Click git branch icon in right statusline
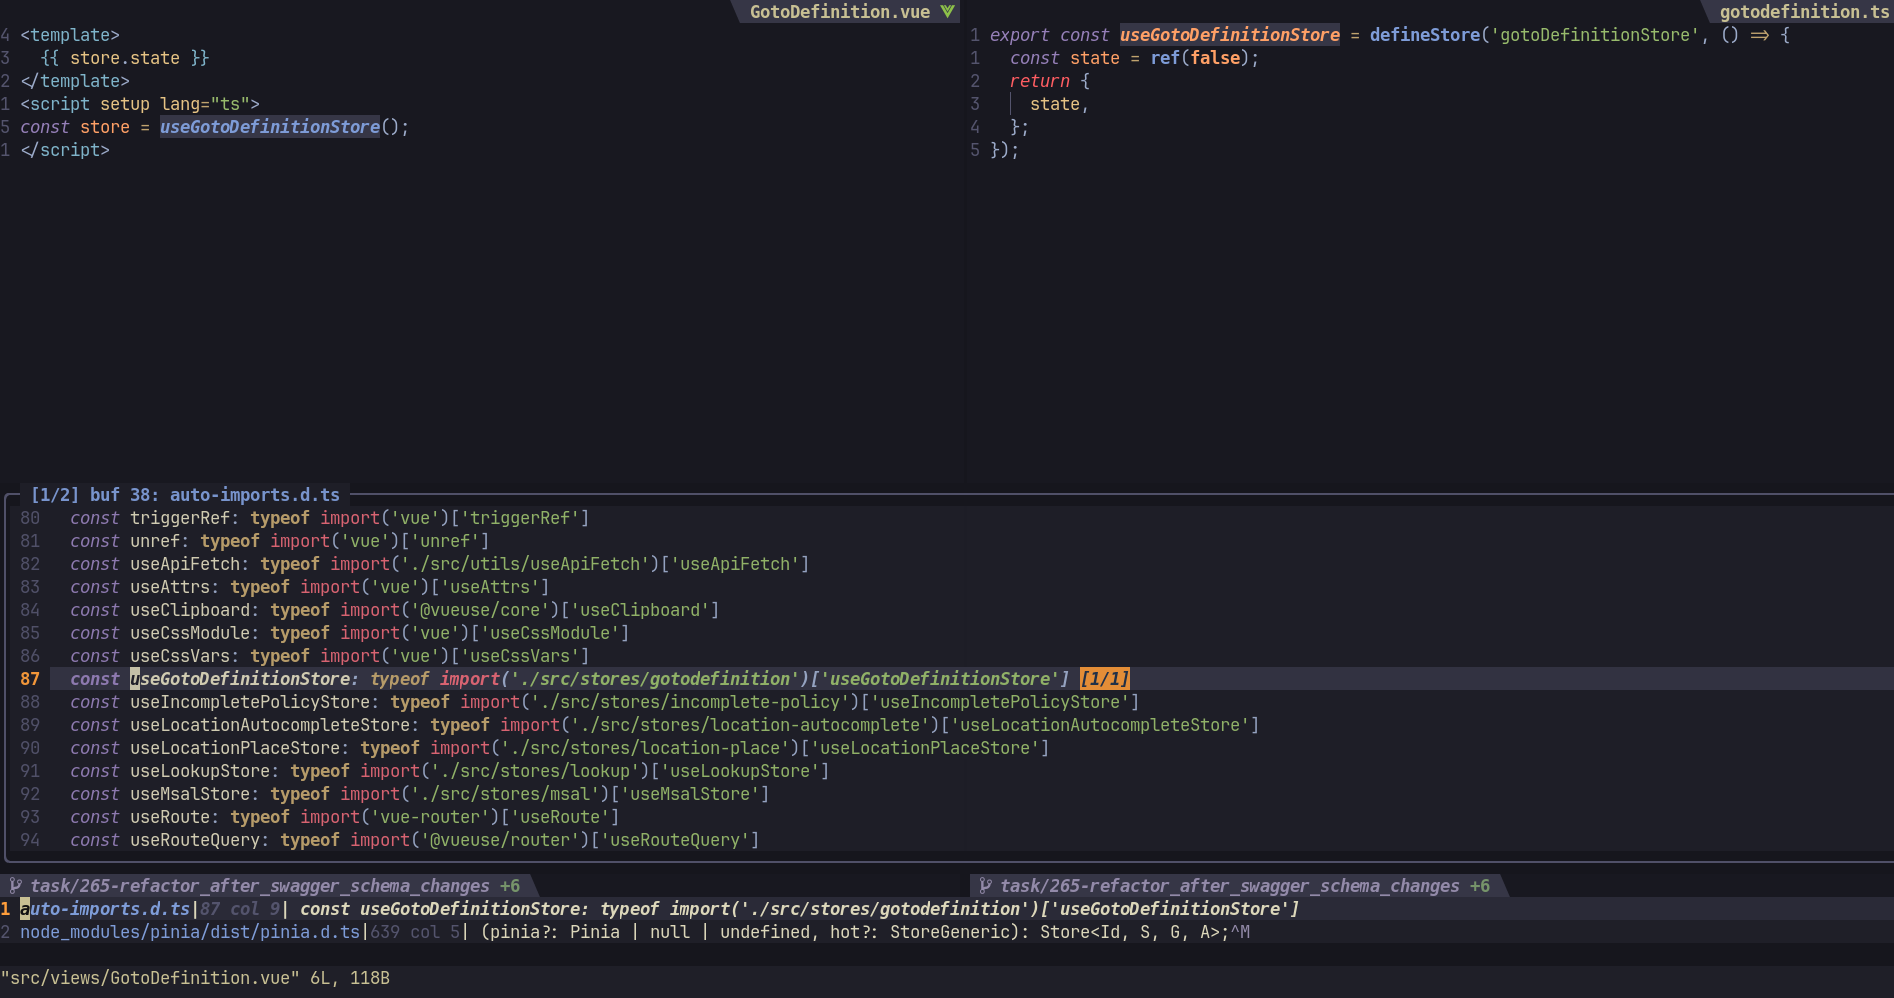The height and width of the screenshot is (998, 1894). [x=986, y=886]
